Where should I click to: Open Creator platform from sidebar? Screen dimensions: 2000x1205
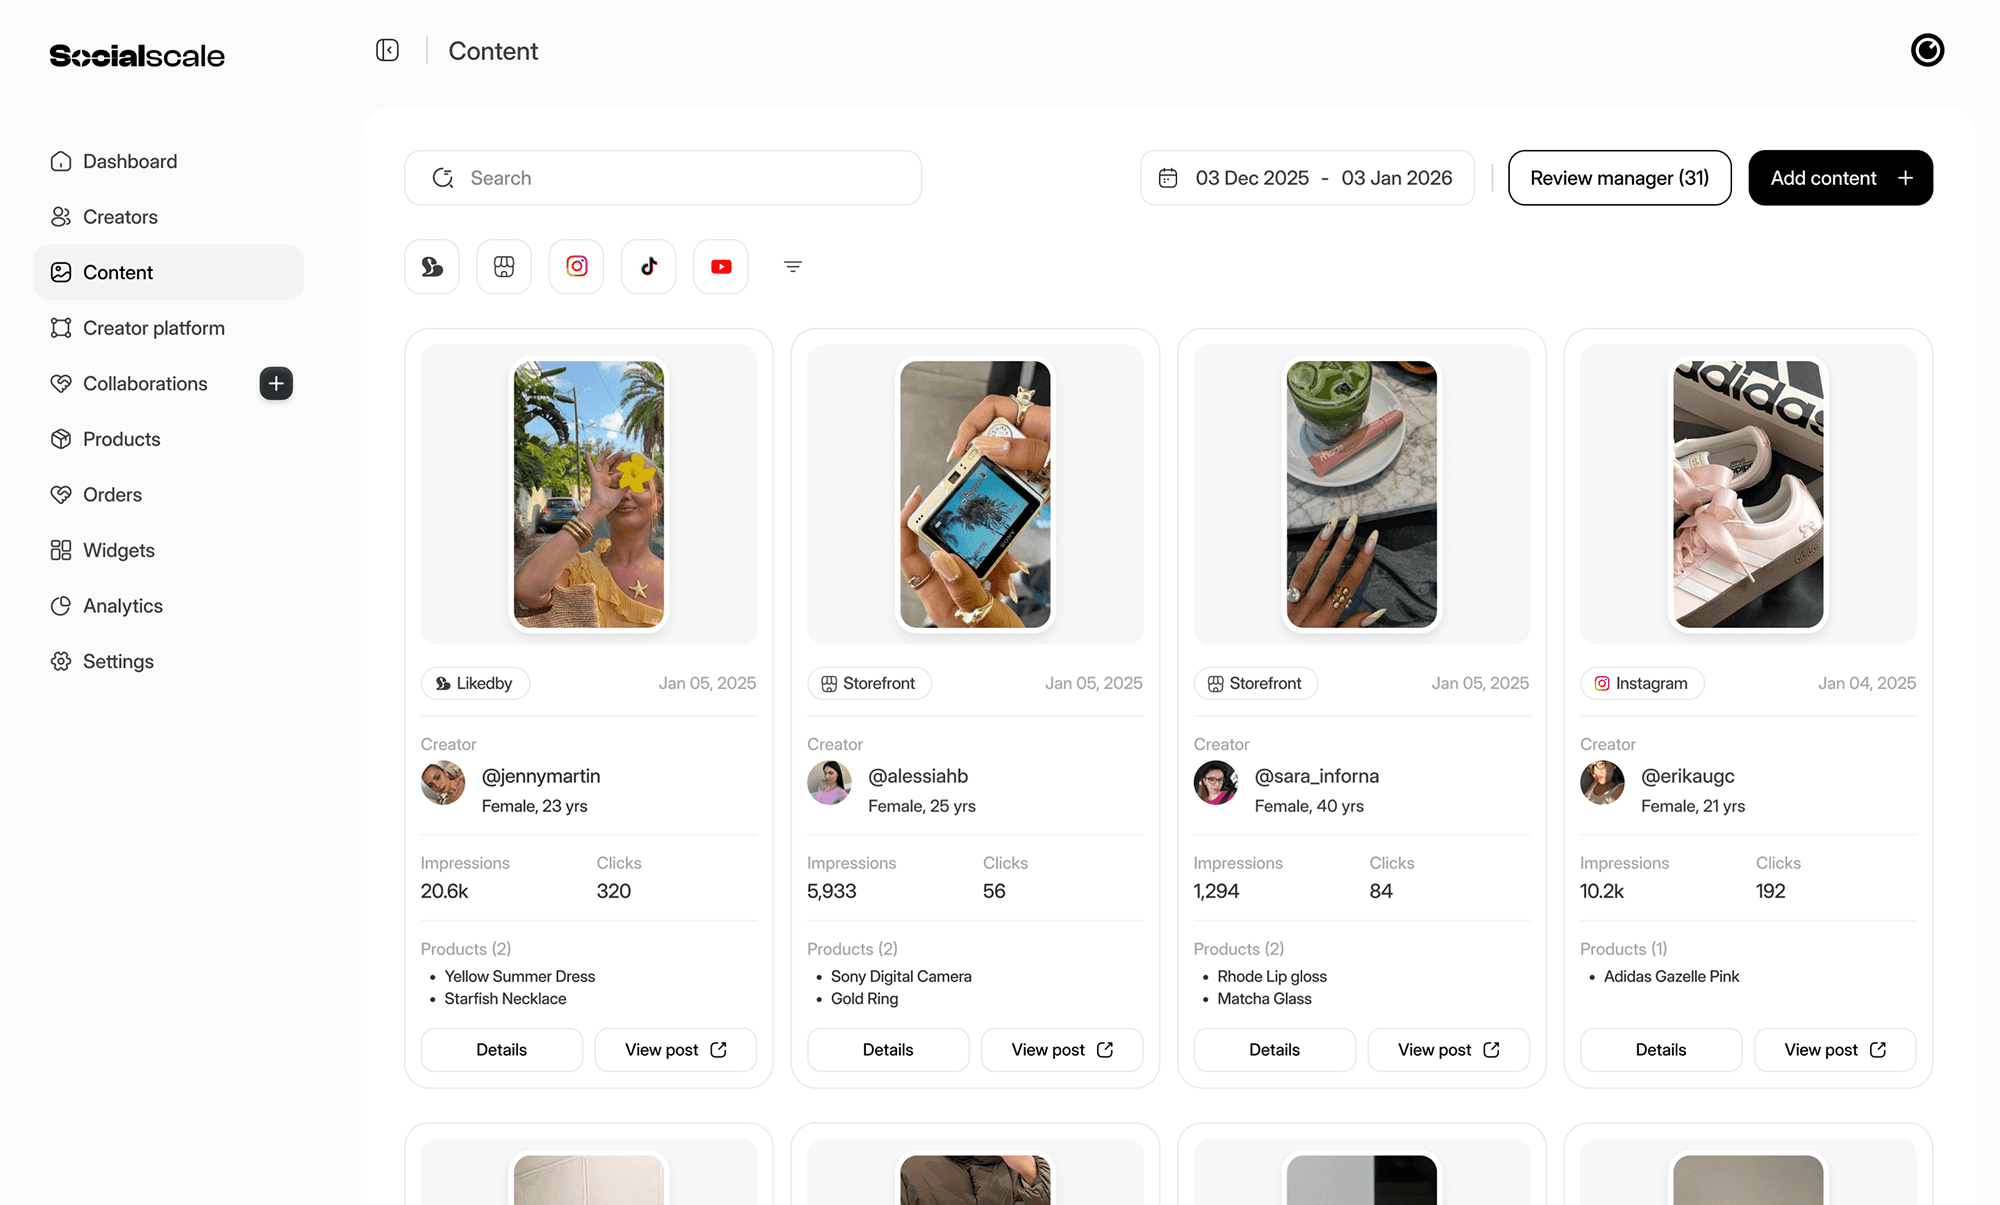click(153, 328)
